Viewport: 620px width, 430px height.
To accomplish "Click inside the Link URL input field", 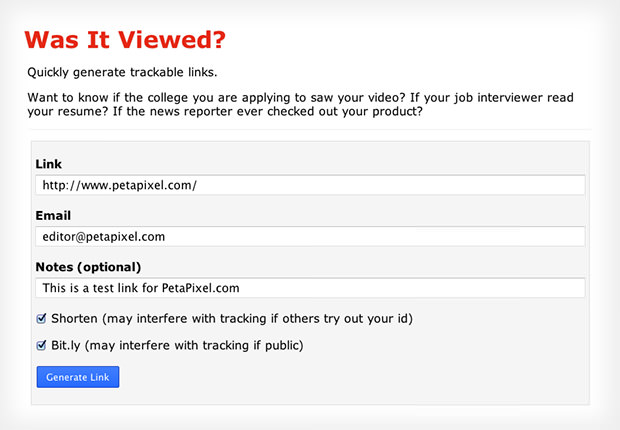I will click(x=309, y=185).
